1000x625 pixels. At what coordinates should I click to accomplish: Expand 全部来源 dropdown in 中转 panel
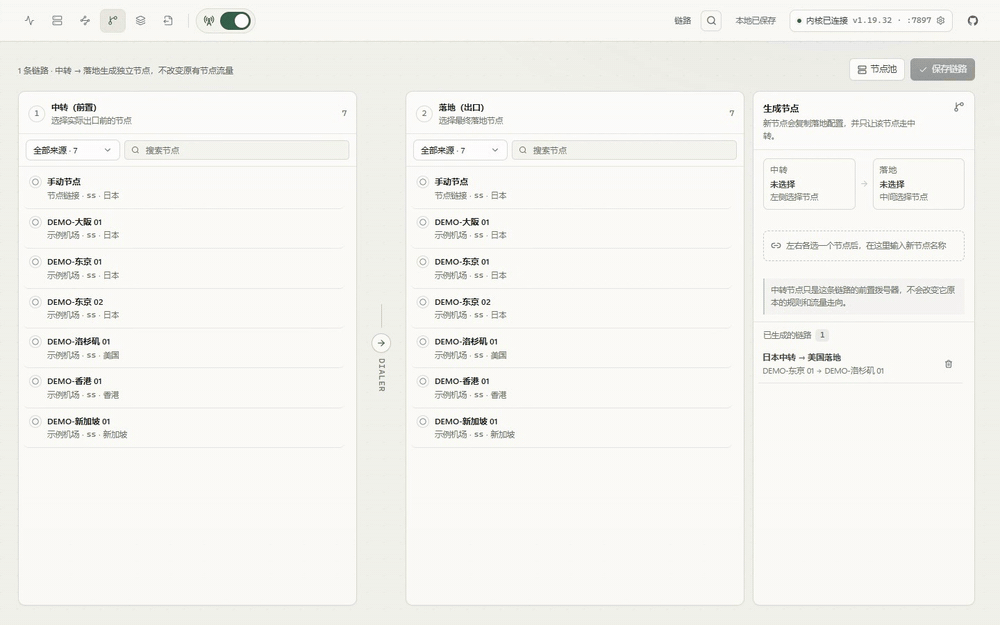[73, 151]
